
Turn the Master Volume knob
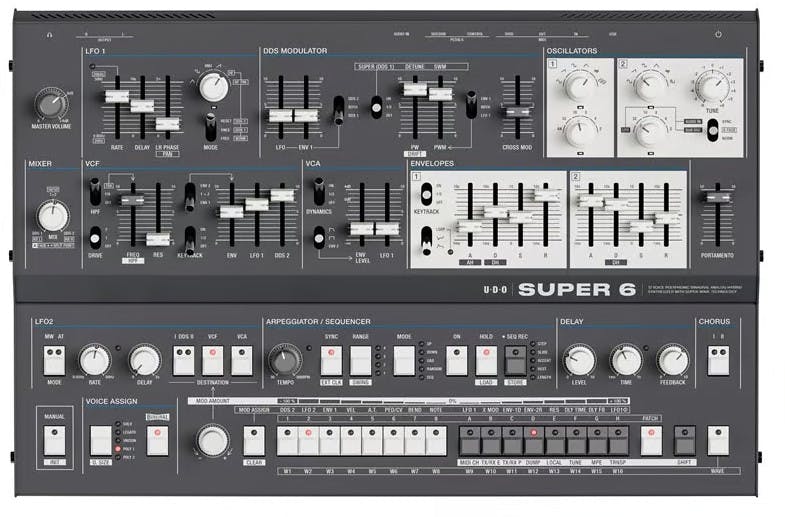pyautogui.click(x=51, y=104)
